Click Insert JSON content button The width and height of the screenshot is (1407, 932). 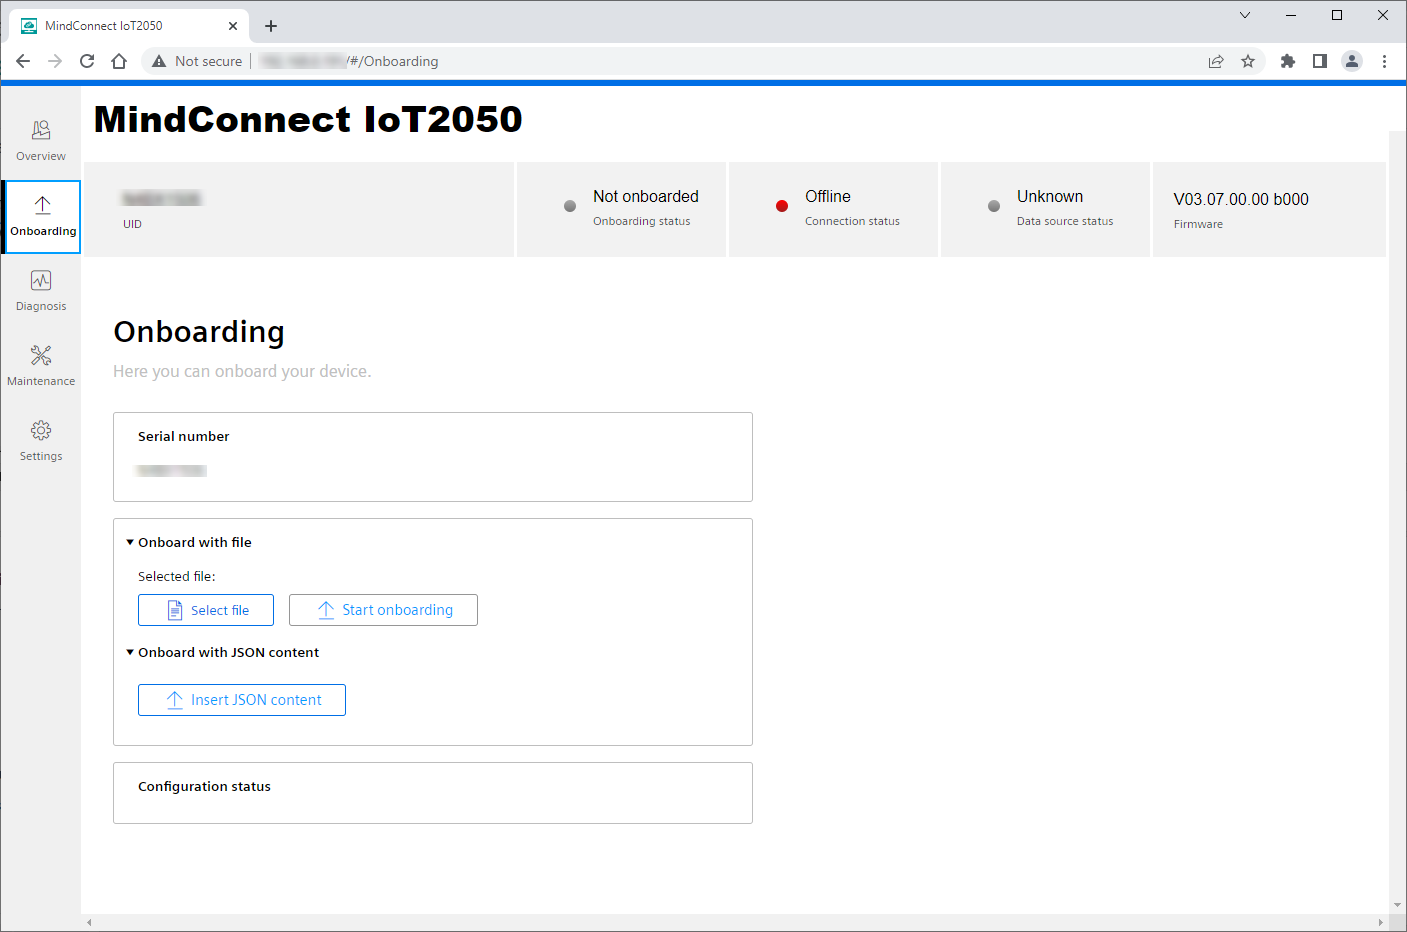pos(242,700)
